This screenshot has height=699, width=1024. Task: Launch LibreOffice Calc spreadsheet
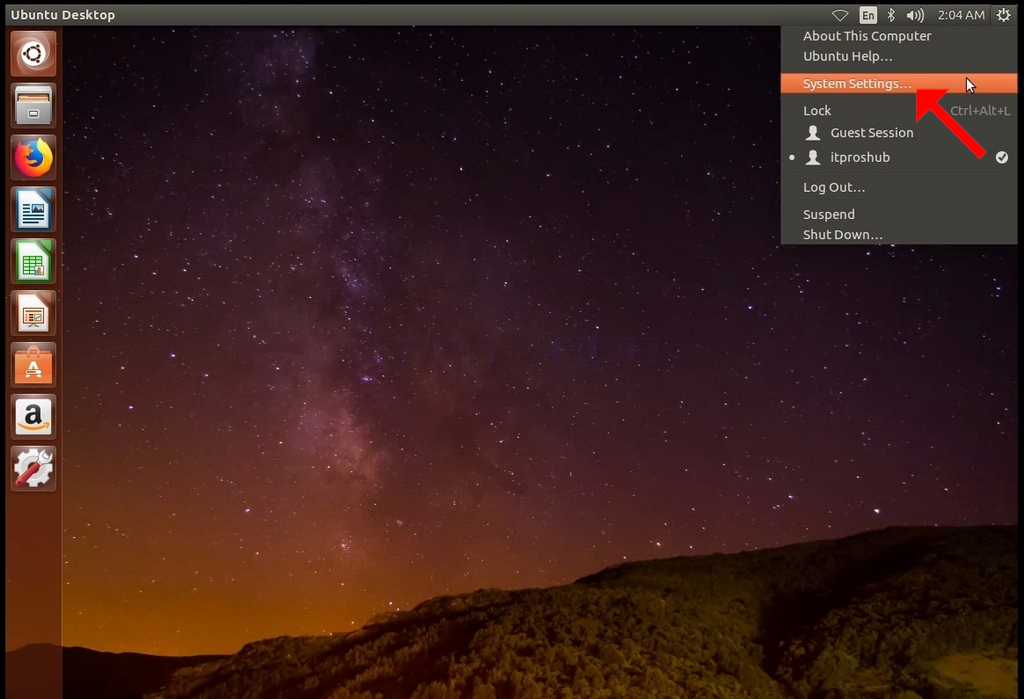pyautogui.click(x=33, y=261)
